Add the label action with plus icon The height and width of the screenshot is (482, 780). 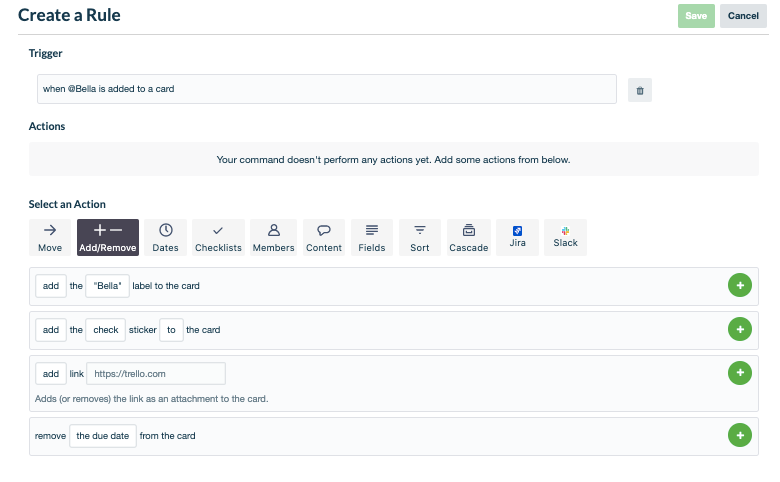pyautogui.click(x=740, y=286)
